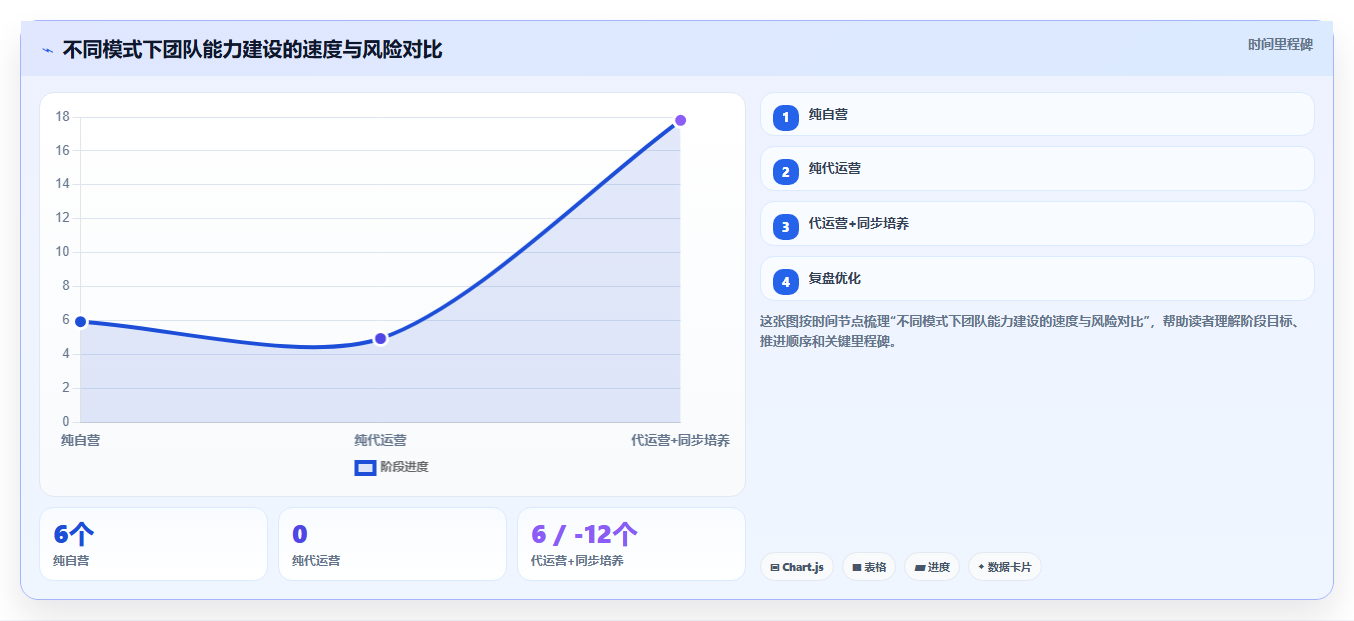
Task: Click the number 4 badge
Action: pos(786,282)
